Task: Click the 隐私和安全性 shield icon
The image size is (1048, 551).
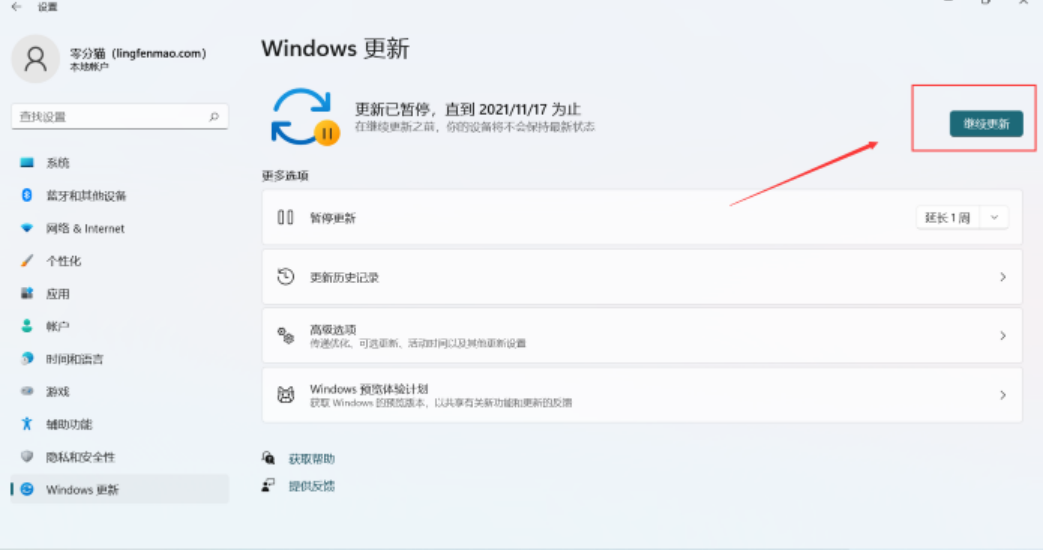Action: pyautogui.click(x=27, y=457)
